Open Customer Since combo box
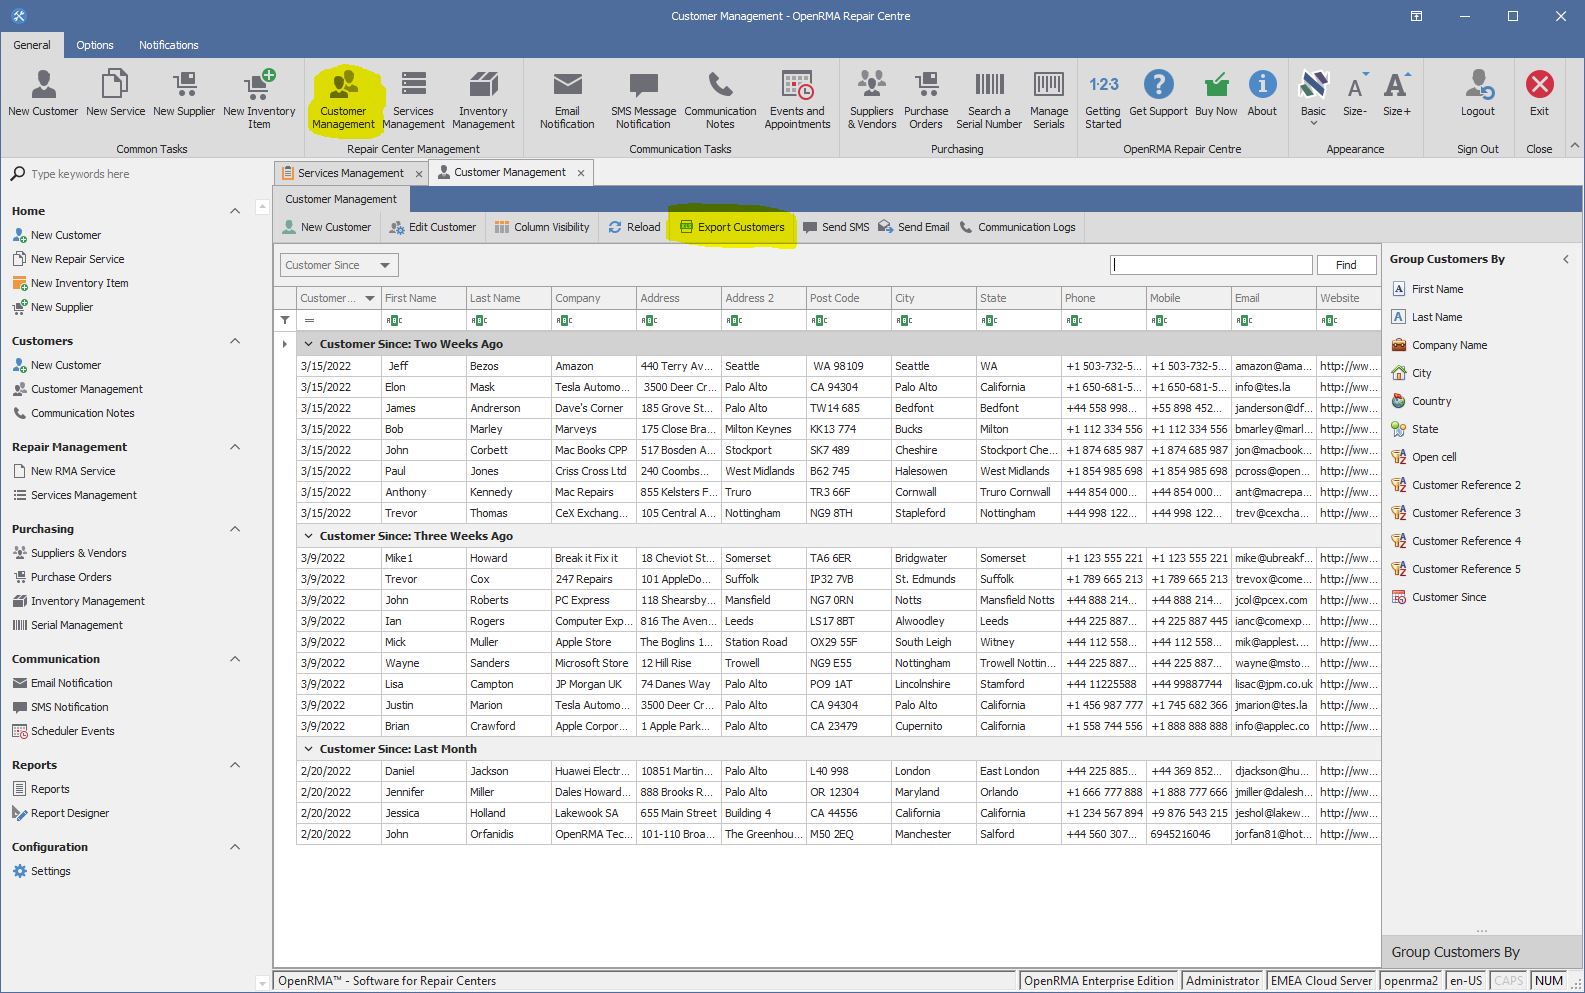Image resolution: width=1585 pixels, height=993 pixels. 339,265
